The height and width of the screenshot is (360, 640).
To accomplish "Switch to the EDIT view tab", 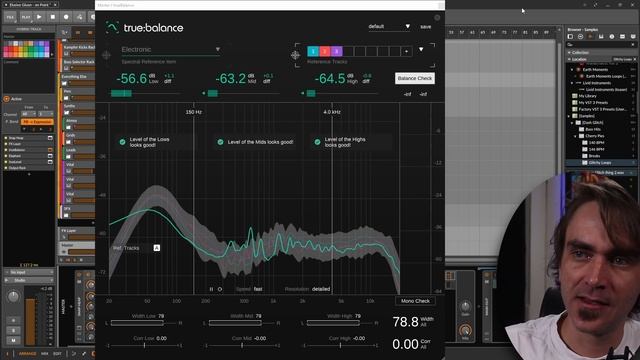I will [57, 353].
